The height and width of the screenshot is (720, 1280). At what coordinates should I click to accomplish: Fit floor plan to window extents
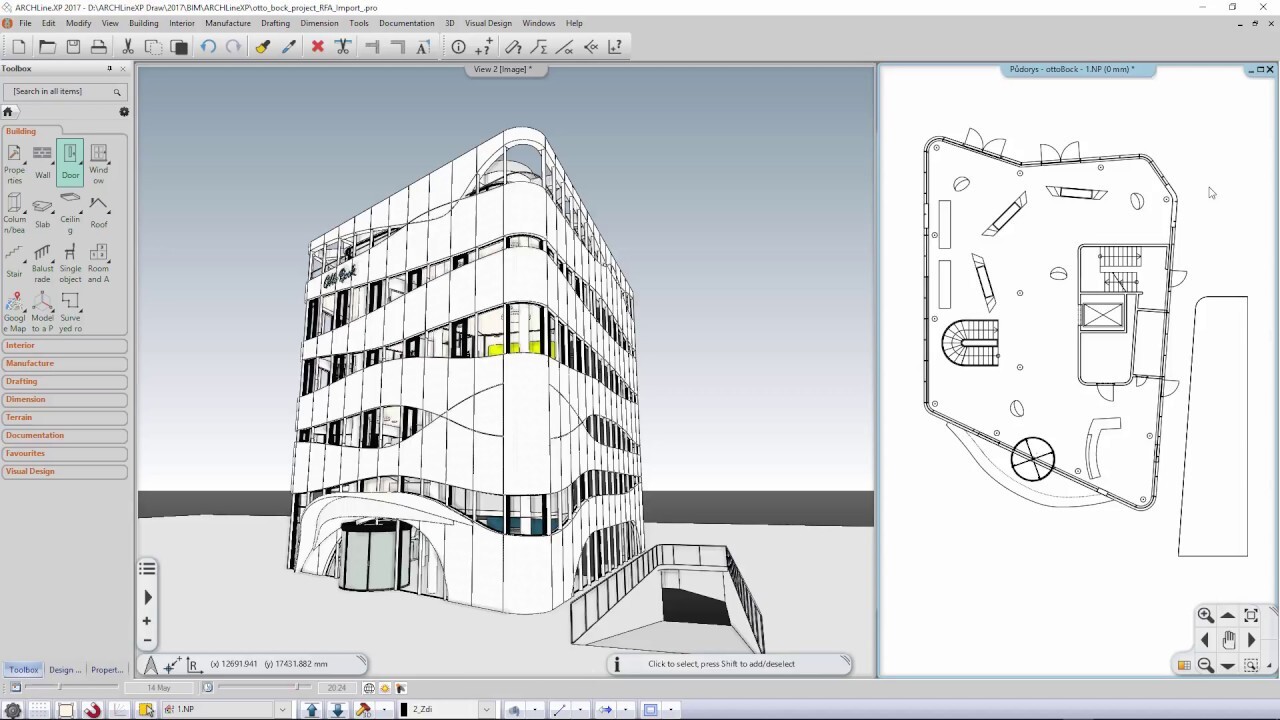pyautogui.click(x=1251, y=616)
